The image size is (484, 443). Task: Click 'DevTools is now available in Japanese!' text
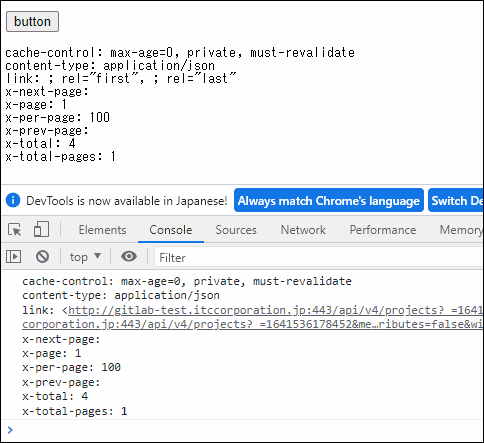(x=127, y=201)
